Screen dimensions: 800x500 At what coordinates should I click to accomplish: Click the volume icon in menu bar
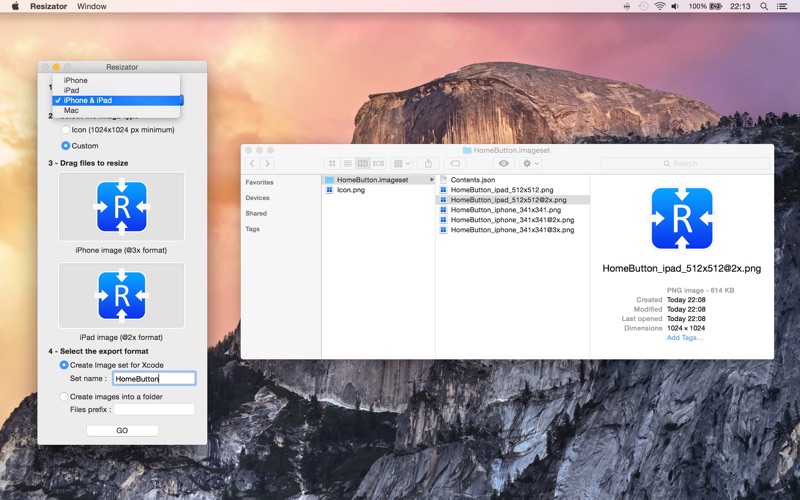tap(675, 6)
